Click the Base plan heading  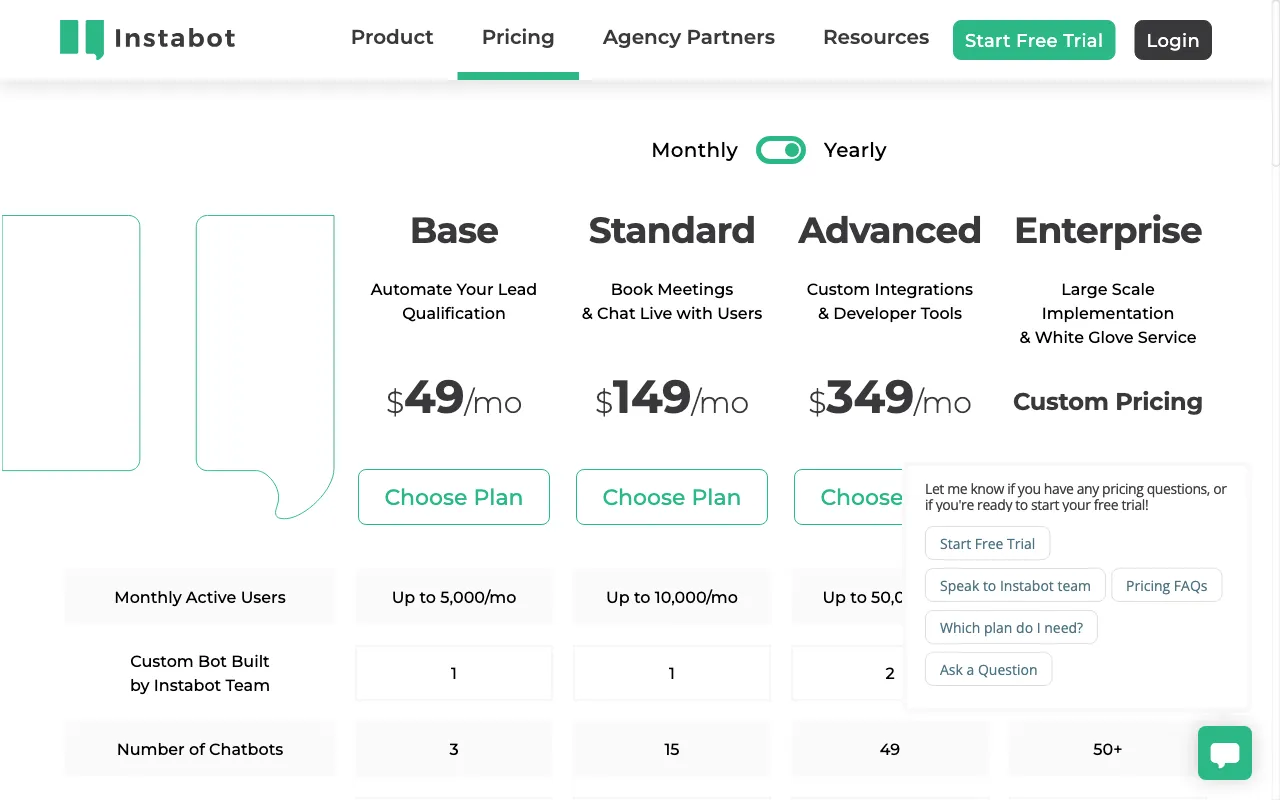[454, 231]
